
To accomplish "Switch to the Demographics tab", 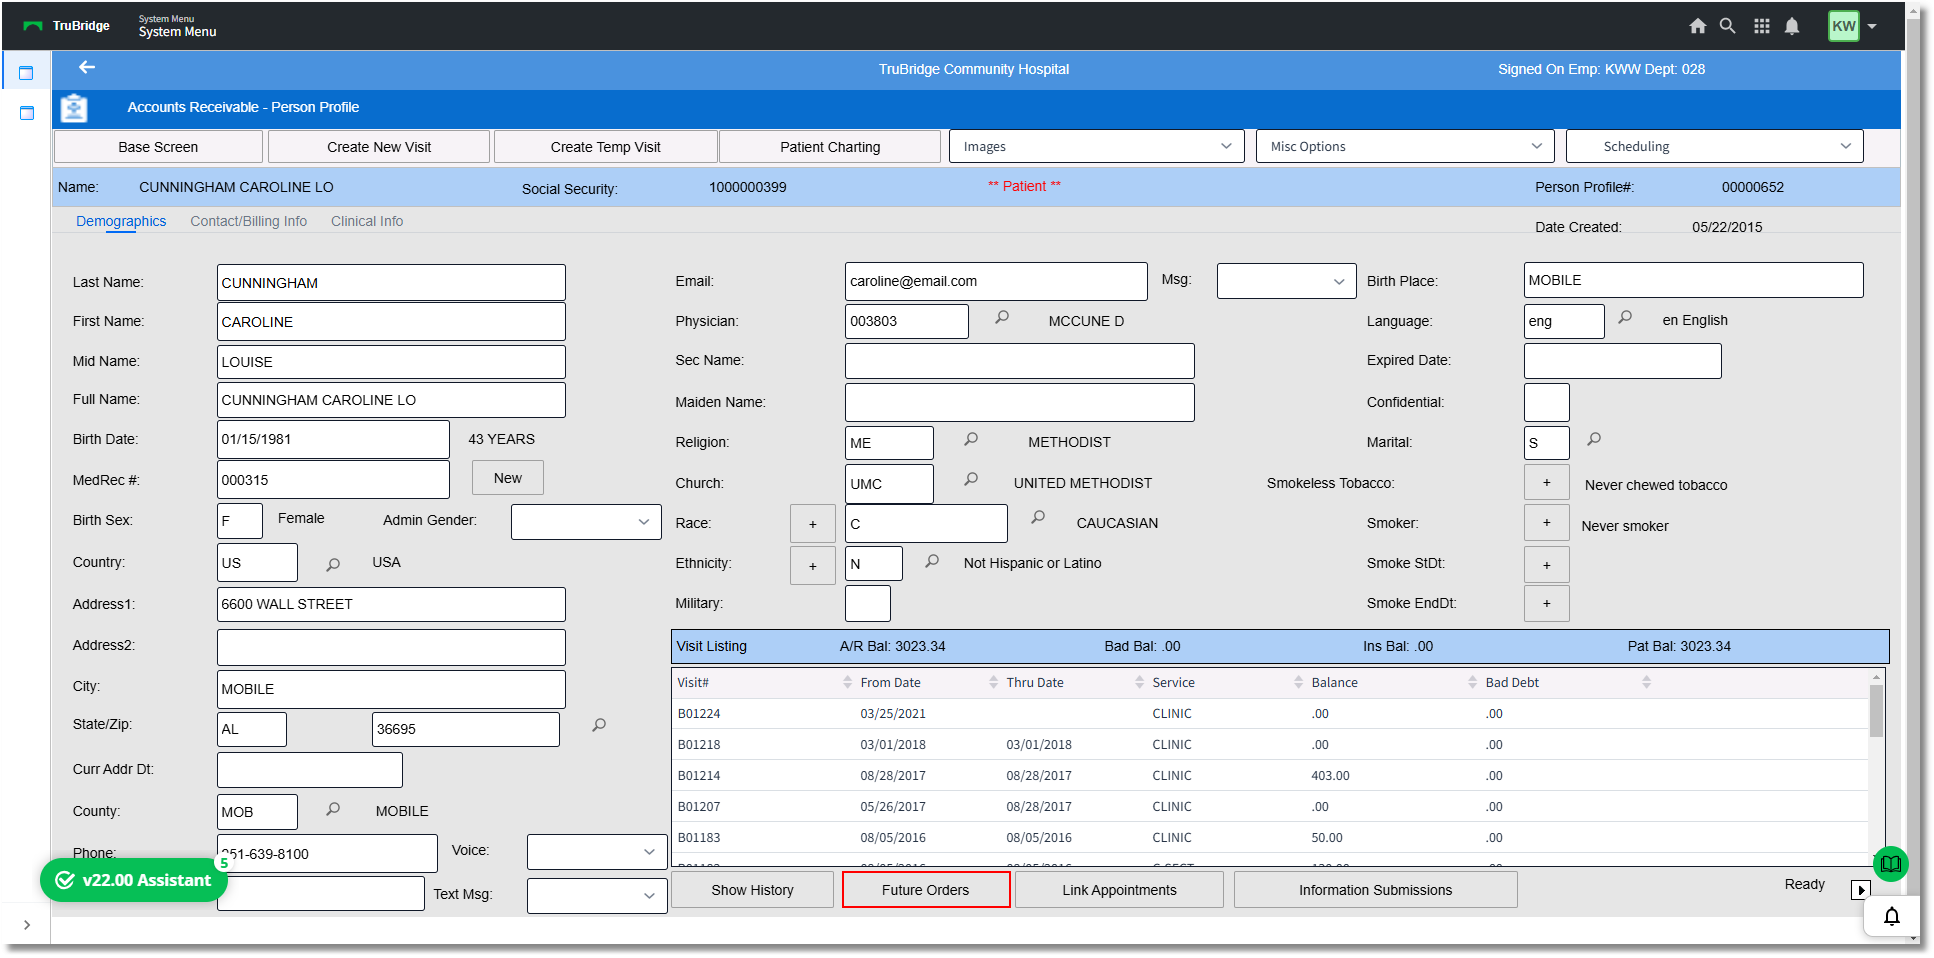I will [x=121, y=221].
